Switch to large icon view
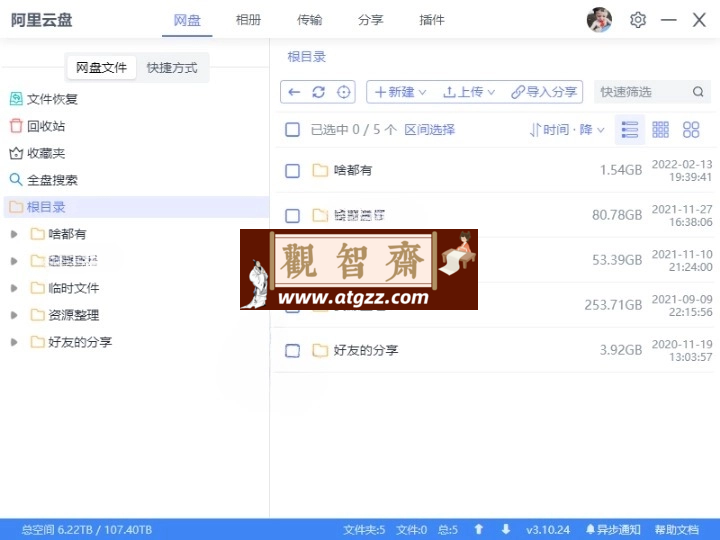This screenshot has width=720, height=540. pos(691,130)
